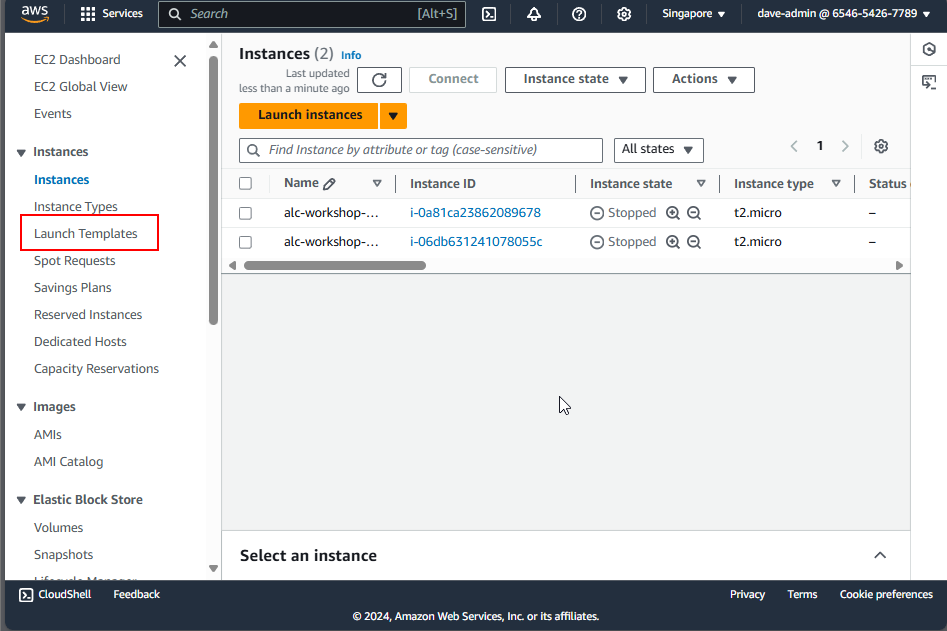Open the settings gear in the top bar
This screenshot has height=631, width=947.
(624, 14)
